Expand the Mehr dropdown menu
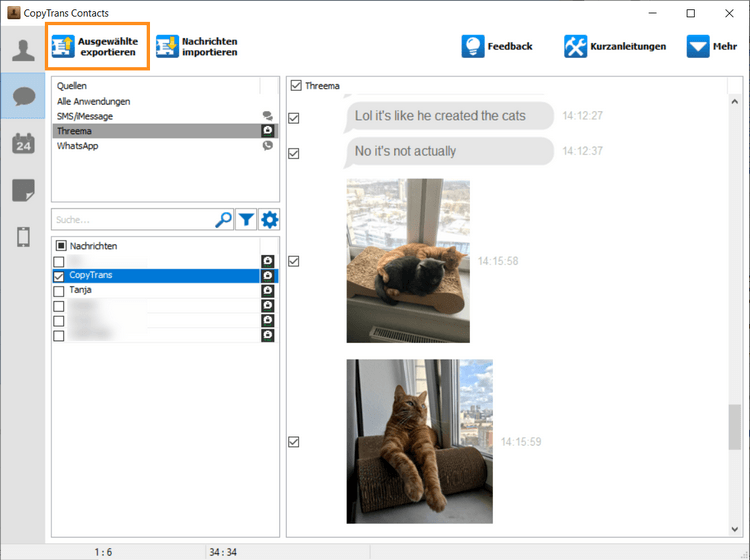This screenshot has height=560, width=750. [x=712, y=46]
